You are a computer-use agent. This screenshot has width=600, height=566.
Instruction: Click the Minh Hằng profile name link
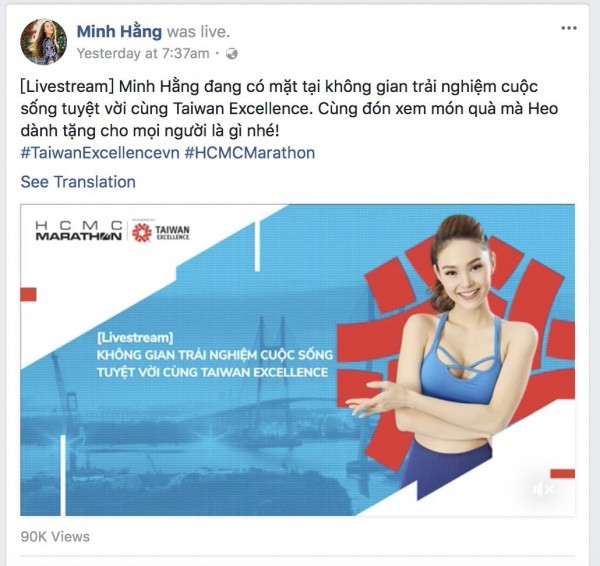point(119,31)
